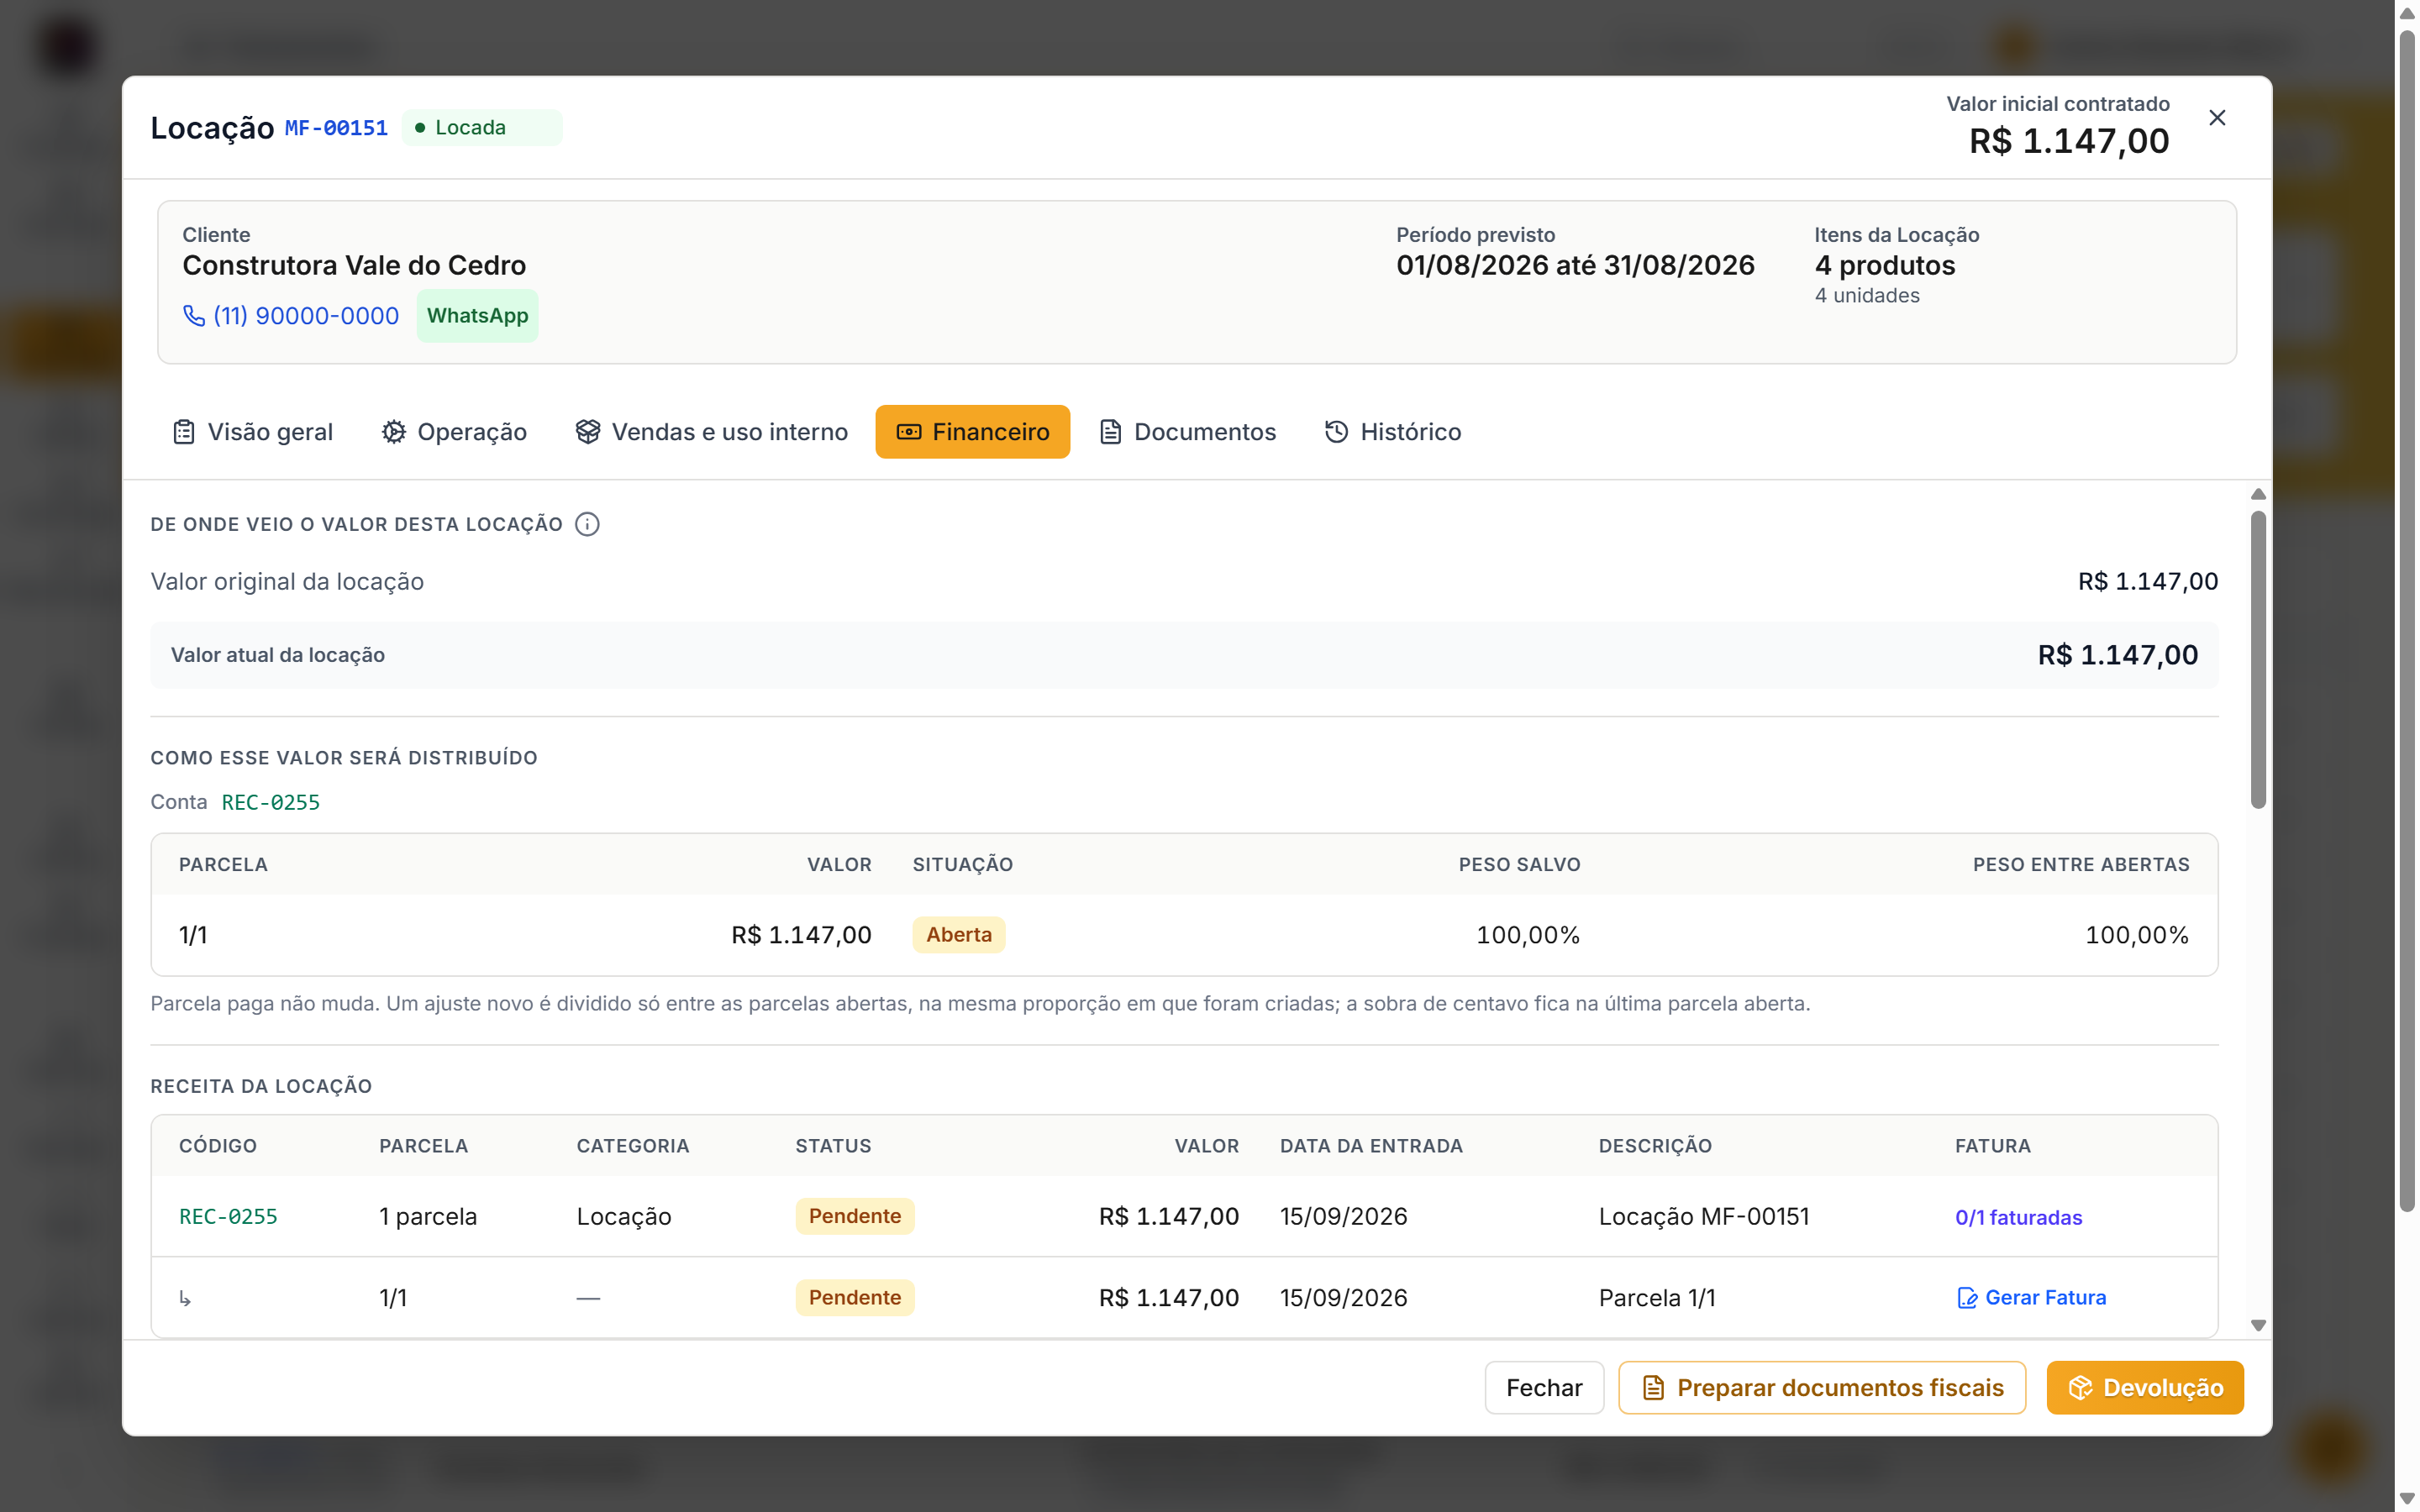Viewport: 2420px width, 1512px height.
Task: Open Vendas e uso interno tab
Action: pos(711,432)
